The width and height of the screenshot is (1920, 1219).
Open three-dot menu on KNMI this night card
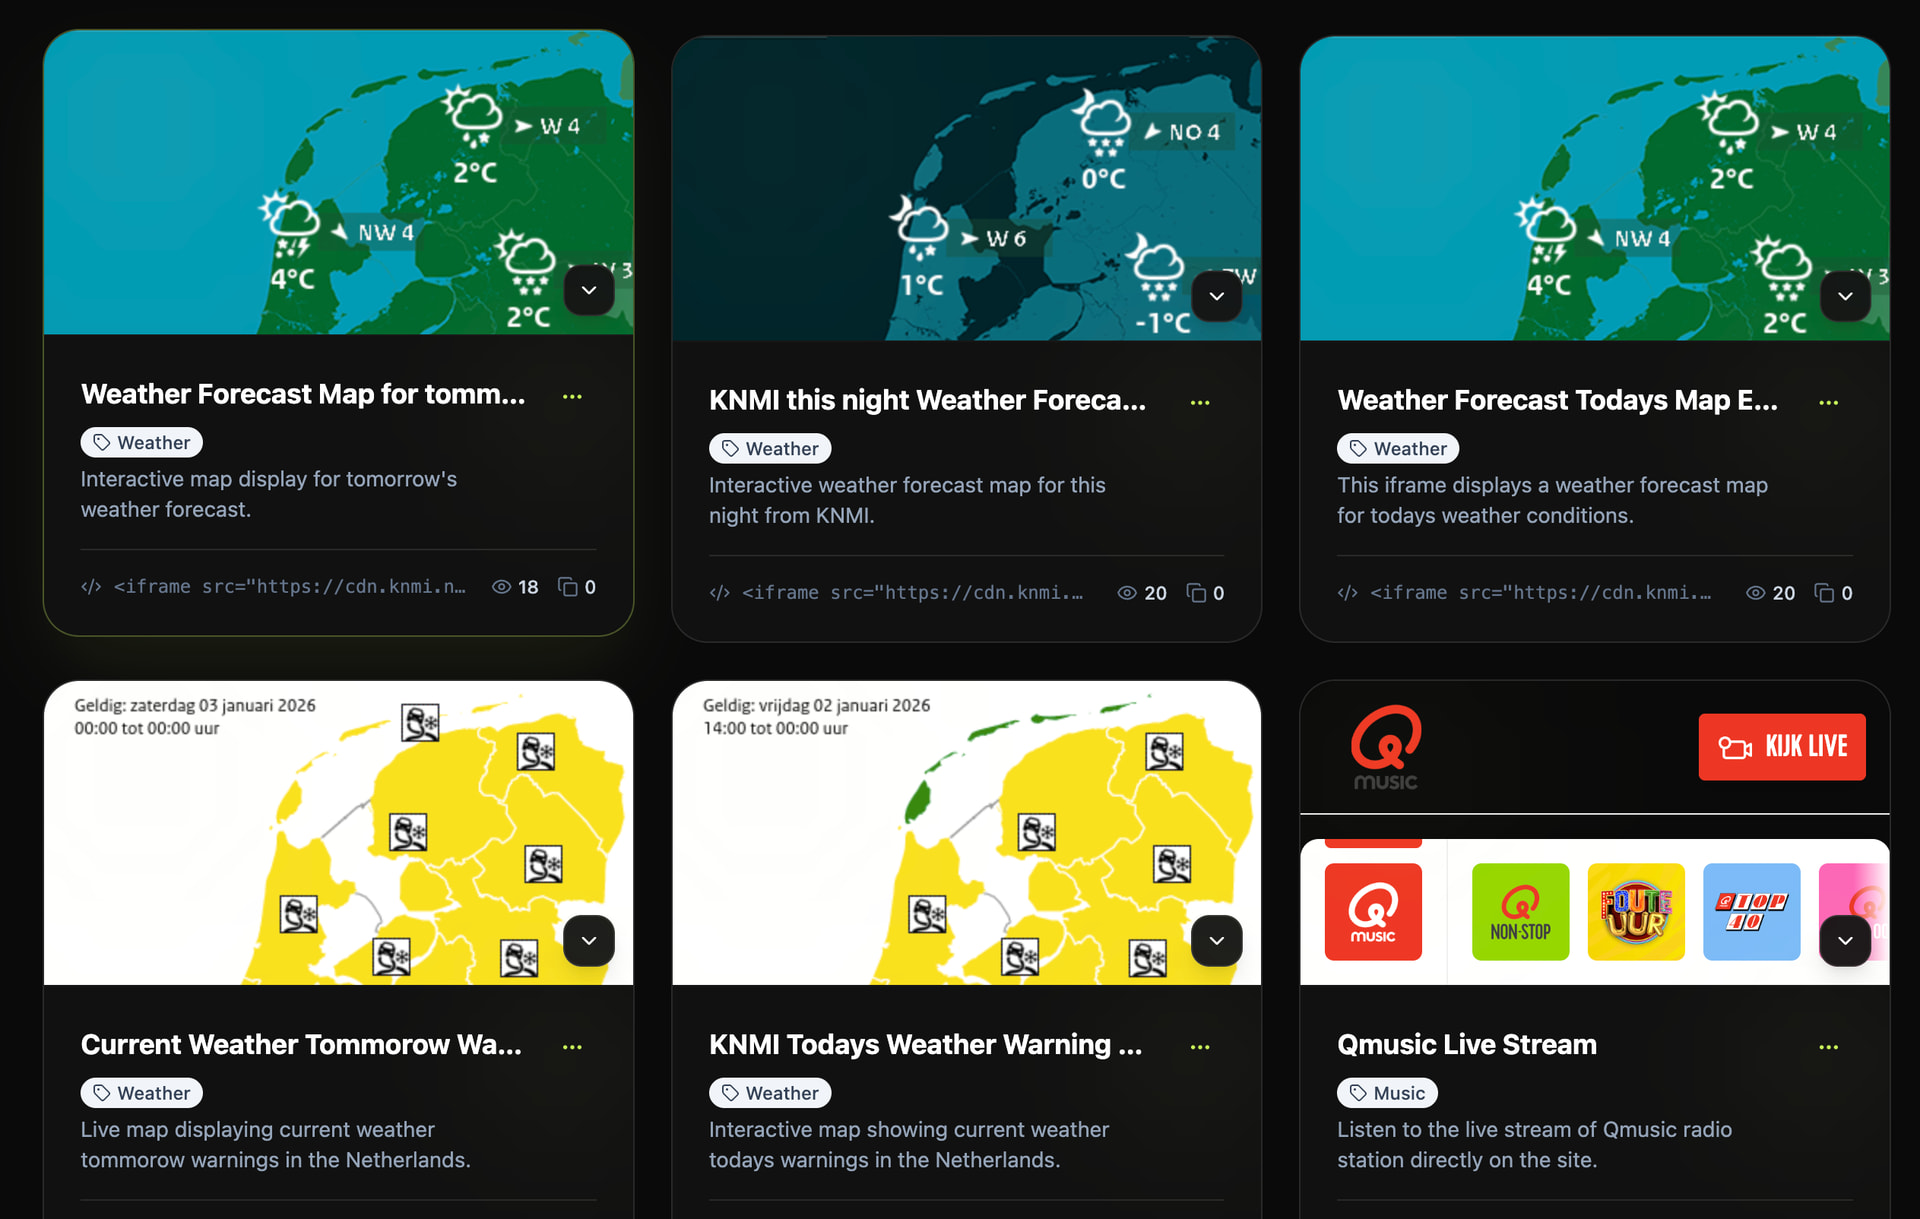click(x=1200, y=403)
